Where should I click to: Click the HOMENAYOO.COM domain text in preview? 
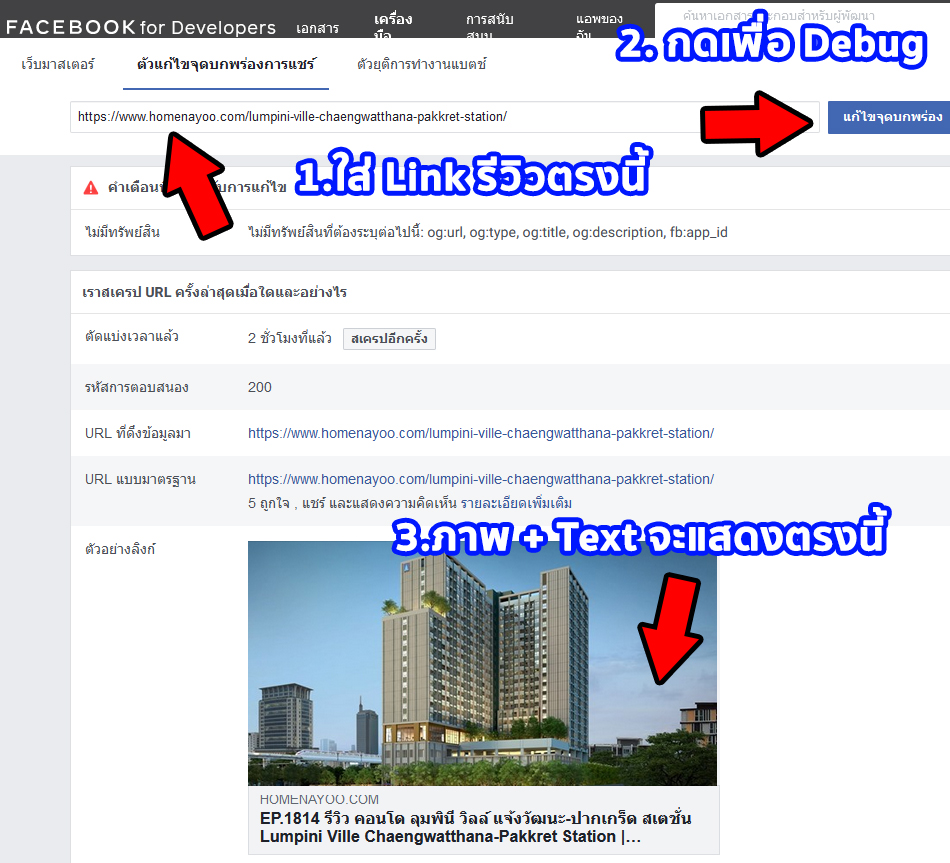[x=319, y=799]
